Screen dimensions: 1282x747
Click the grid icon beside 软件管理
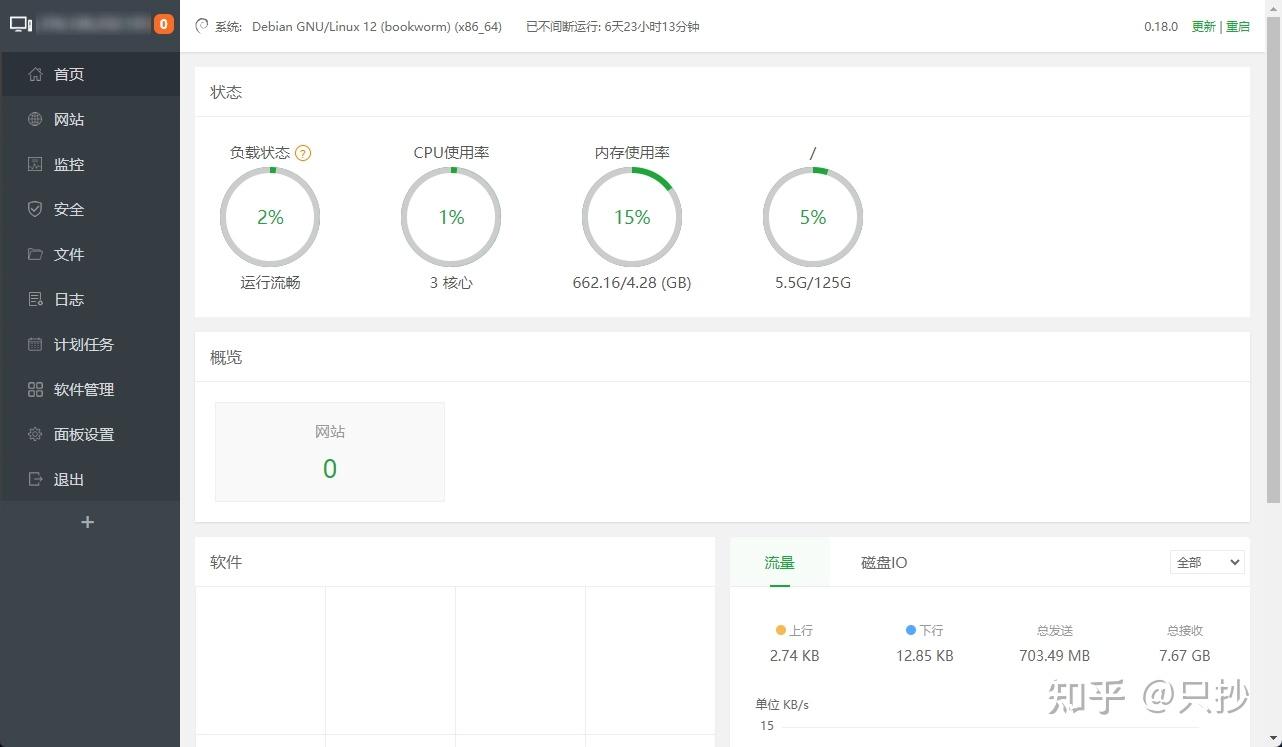point(35,389)
